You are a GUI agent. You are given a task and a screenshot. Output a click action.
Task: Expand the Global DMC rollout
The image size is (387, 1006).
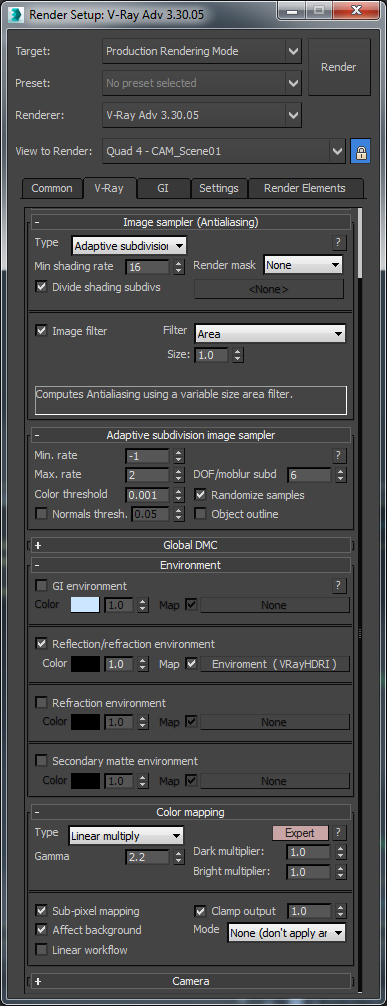191,545
